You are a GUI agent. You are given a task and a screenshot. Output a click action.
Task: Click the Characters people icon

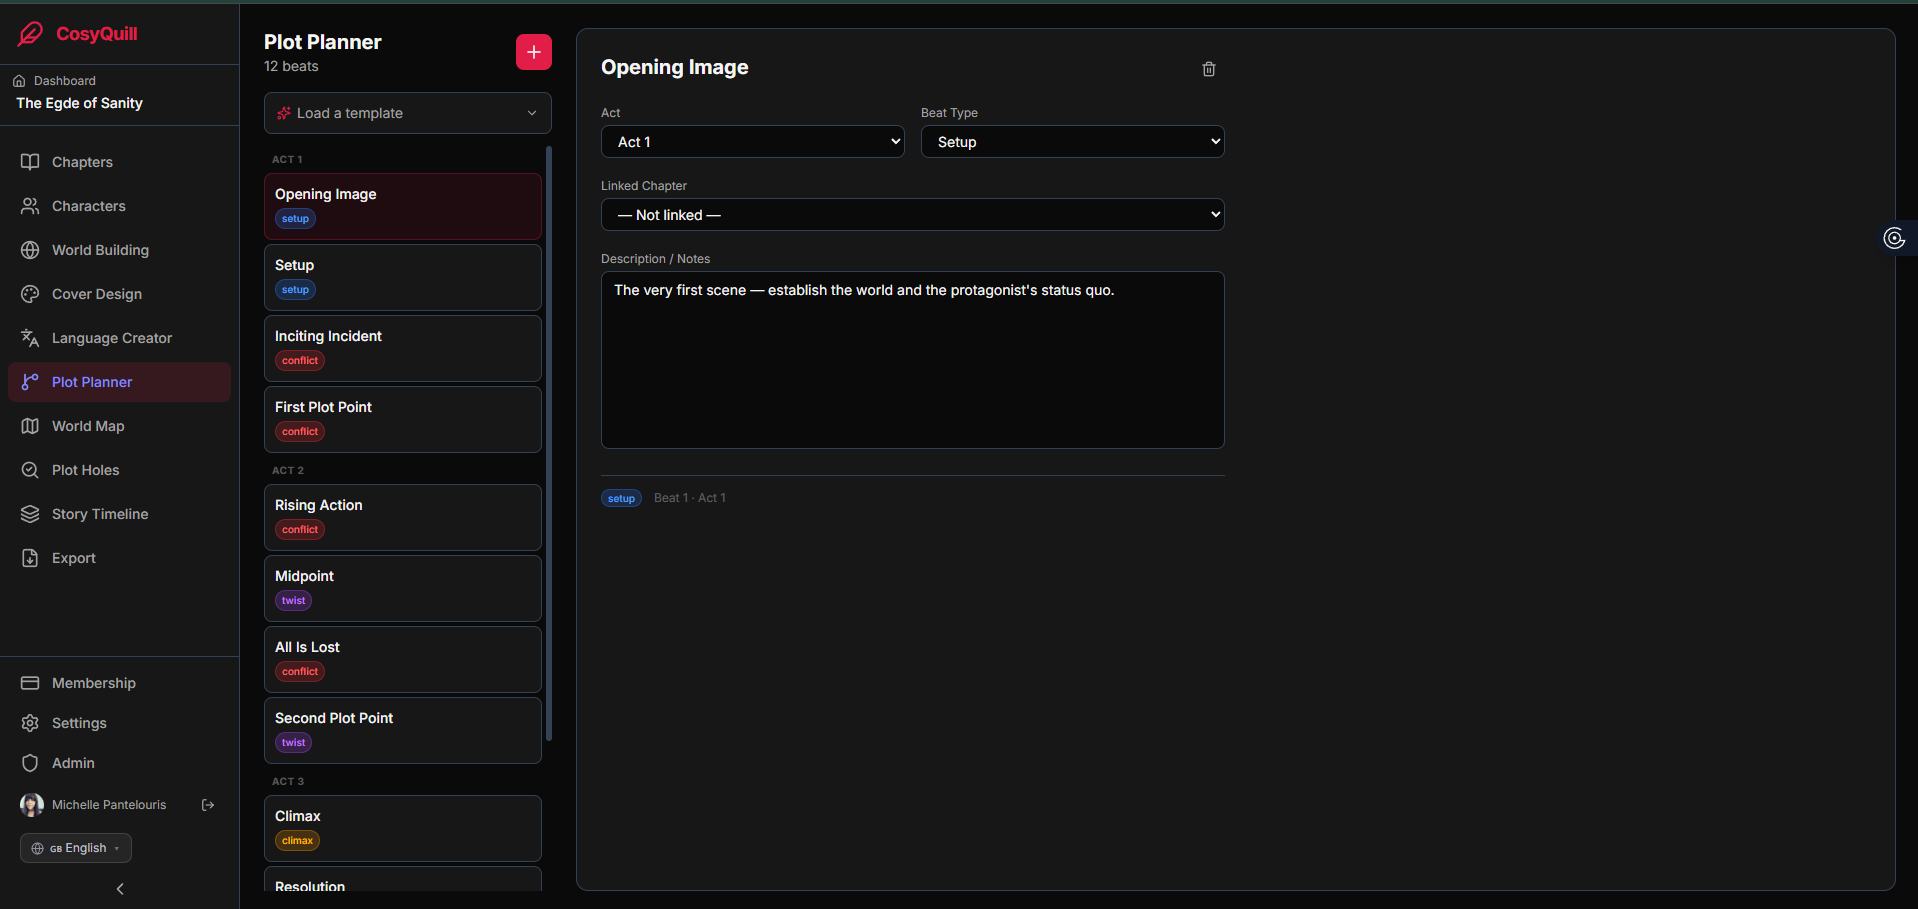pos(30,206)
